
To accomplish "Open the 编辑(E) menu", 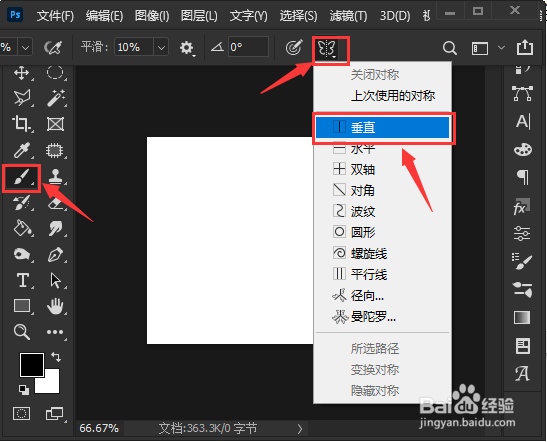I will coord(104,16).
